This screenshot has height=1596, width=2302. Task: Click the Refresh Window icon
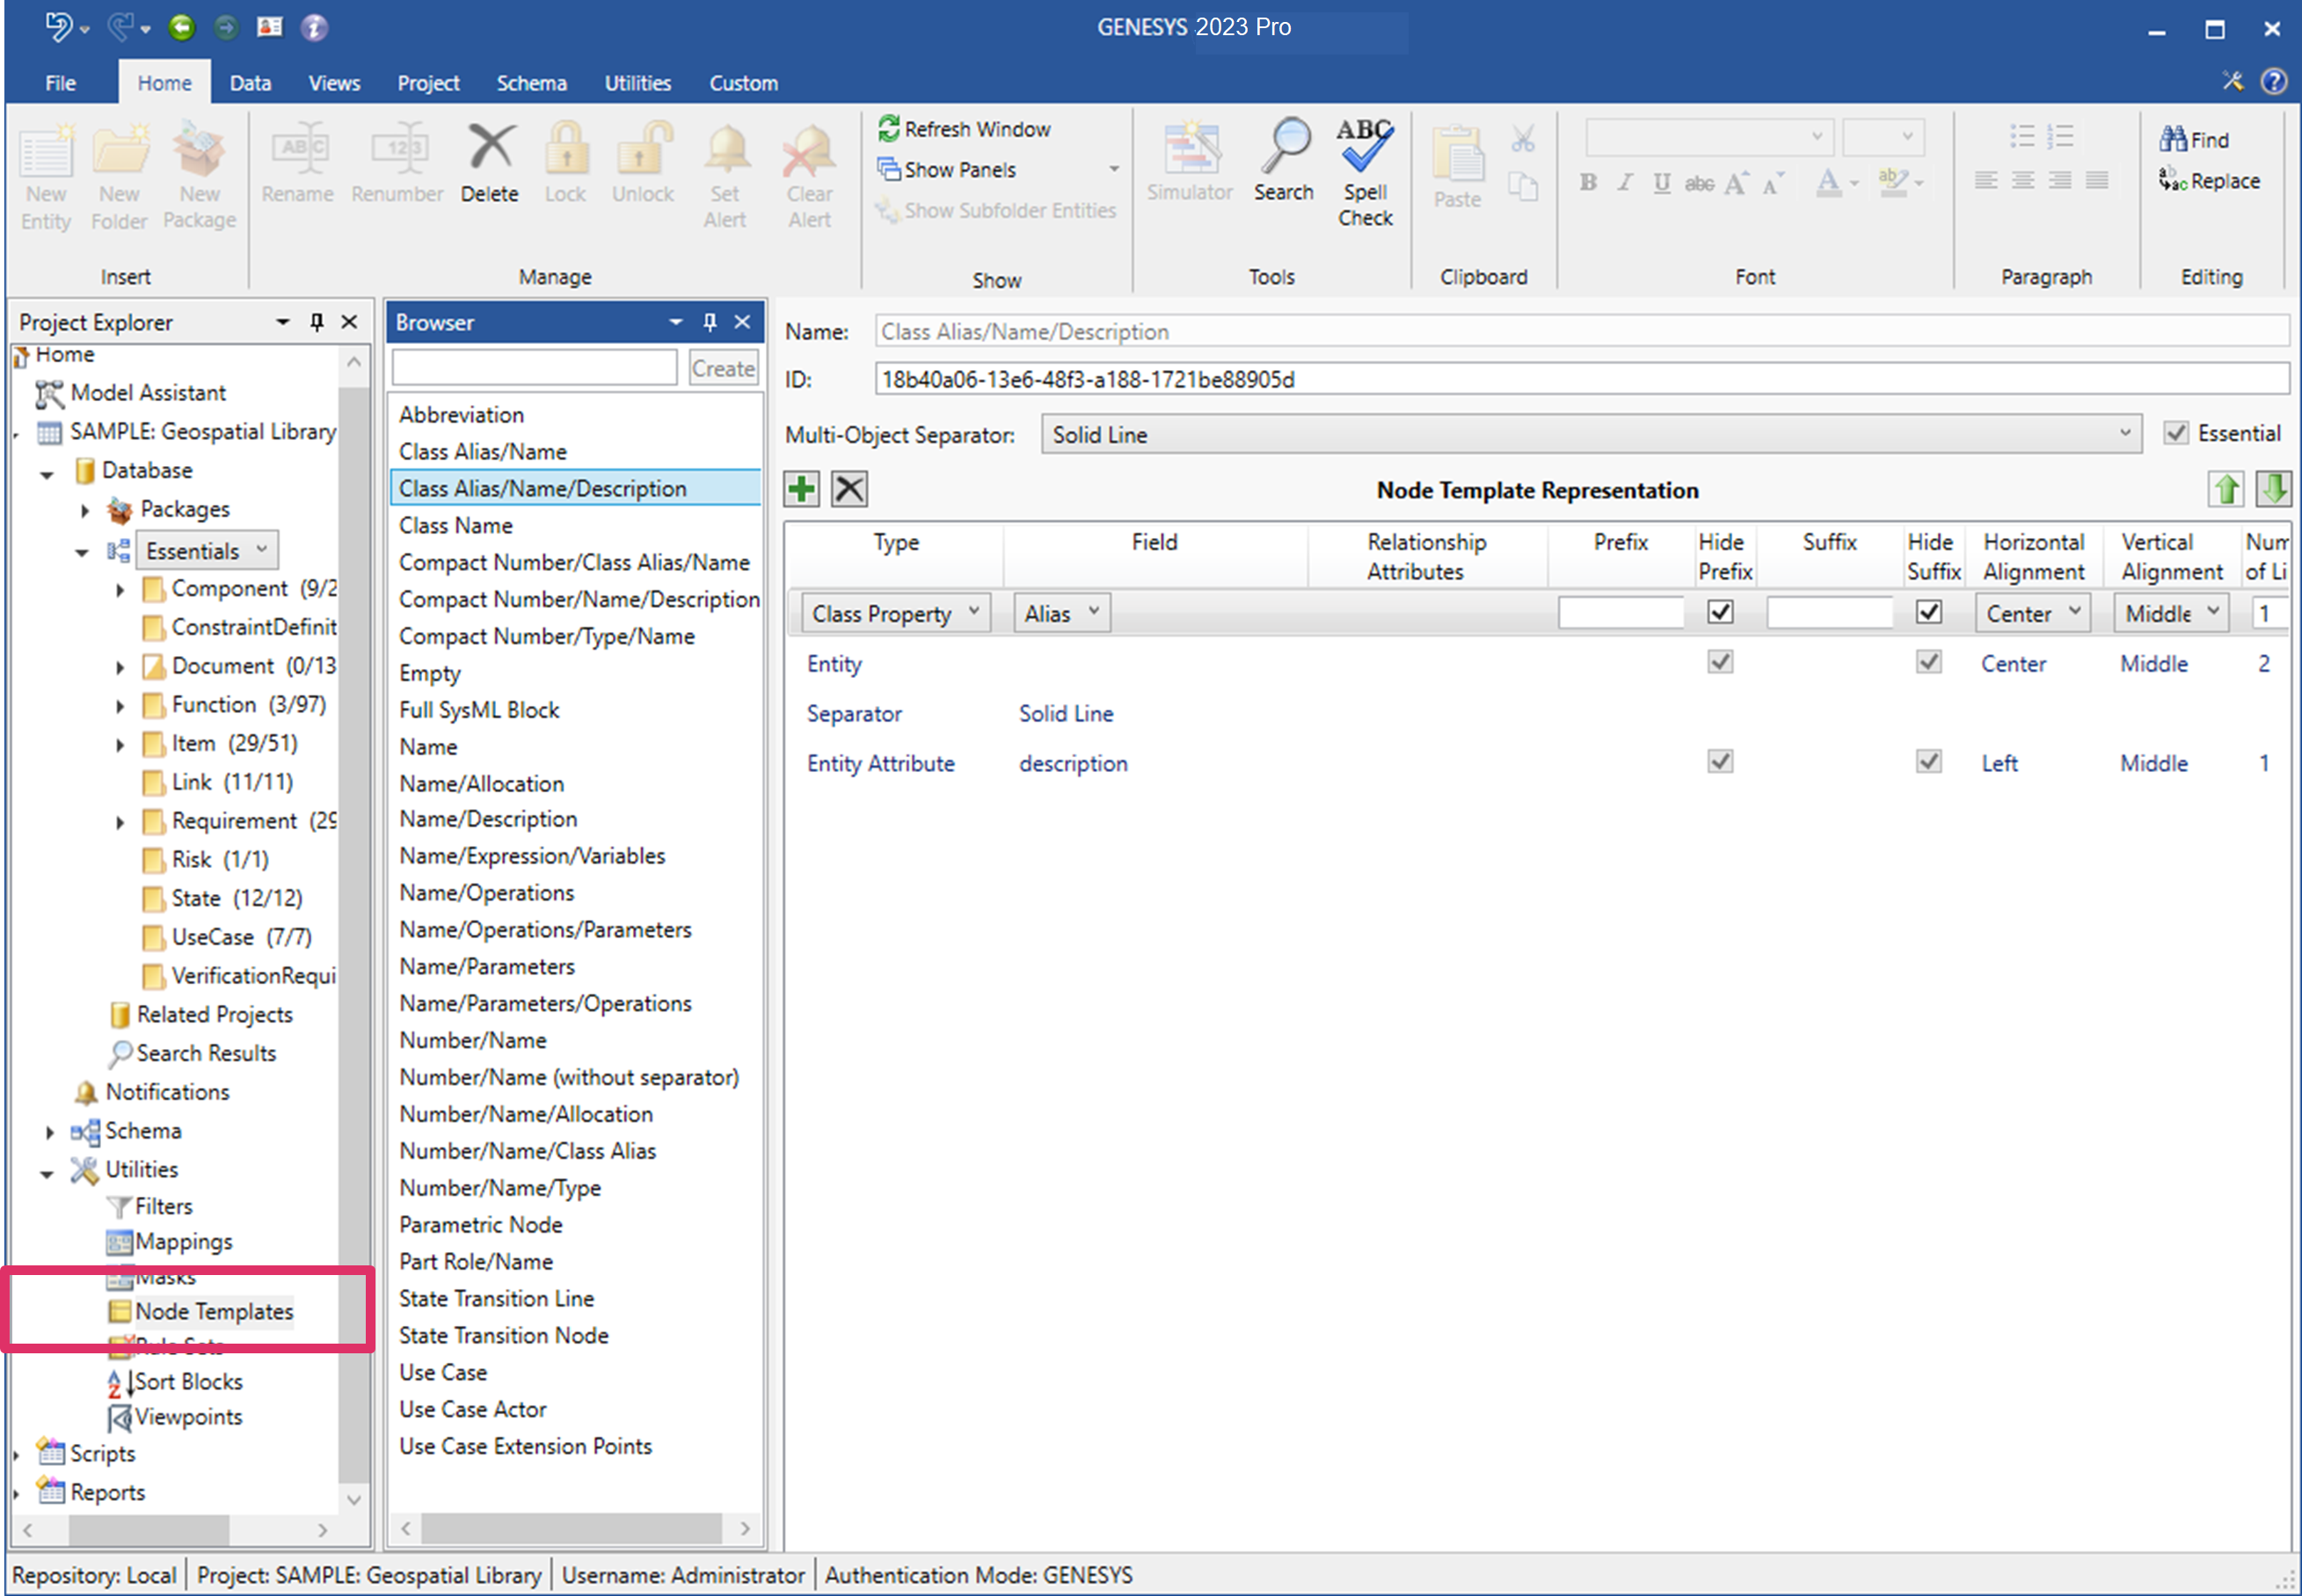(x=888, y=128)
